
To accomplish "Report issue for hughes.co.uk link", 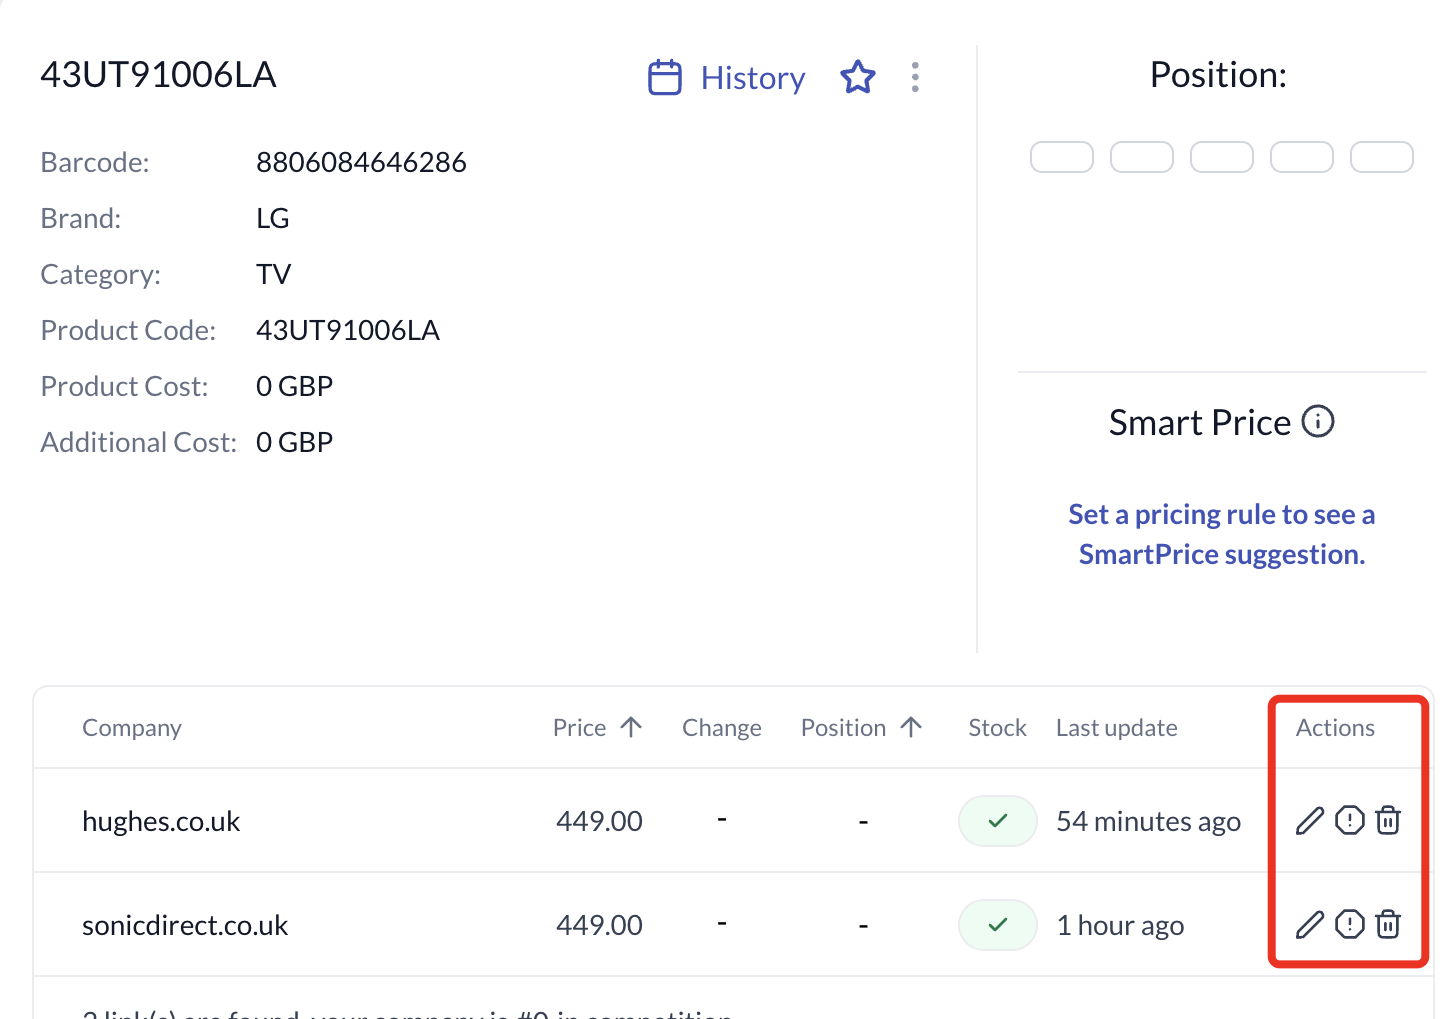I will 1350,821.
